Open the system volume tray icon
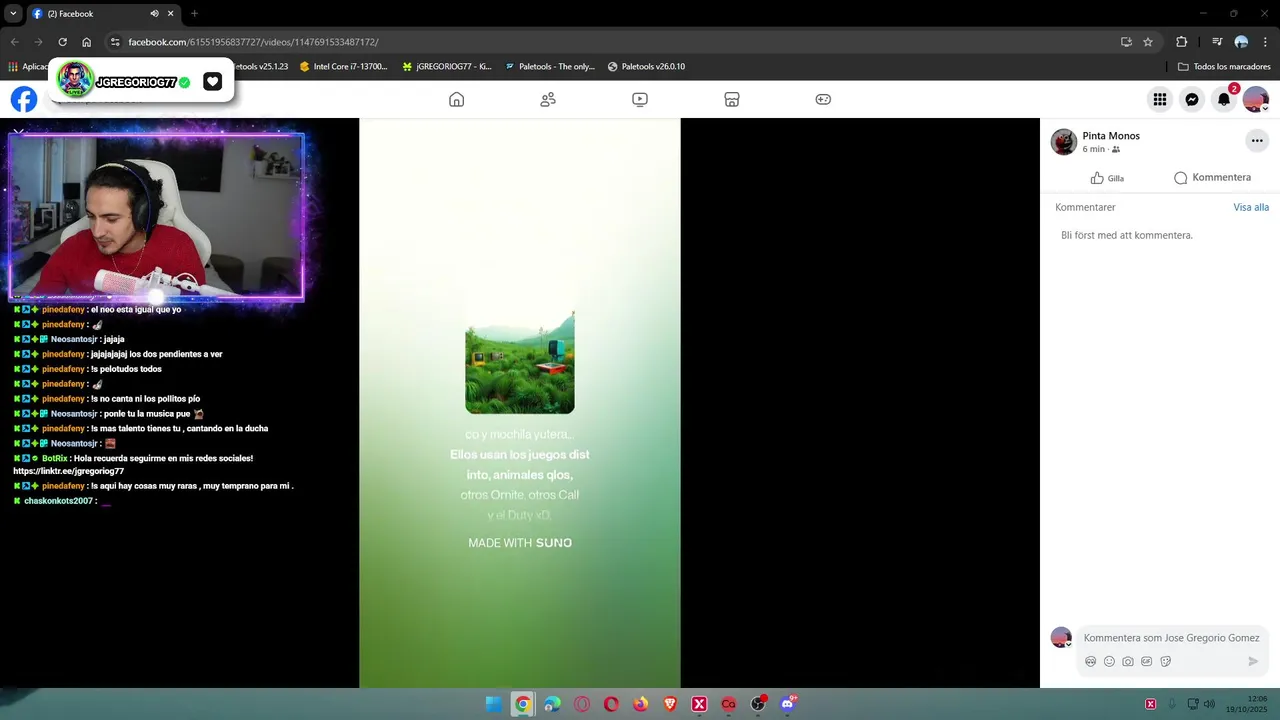Viewport: 1280px width, 720px height. pyautogui.click(x=1209, y=704)
